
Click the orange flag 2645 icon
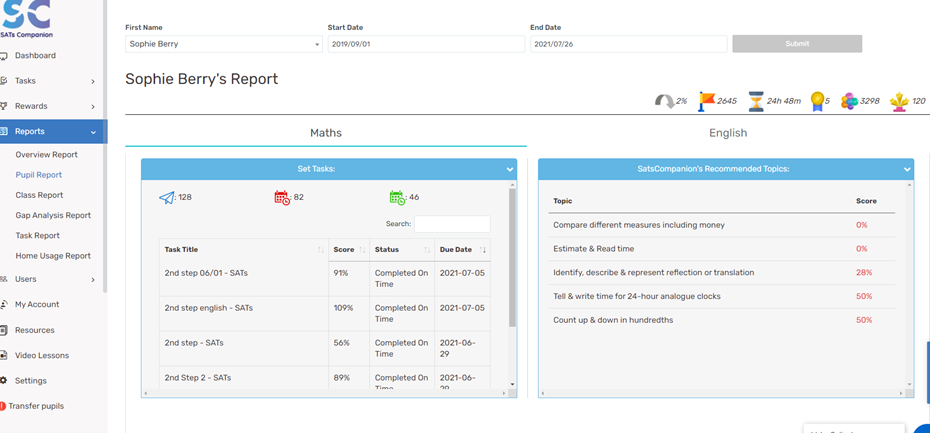(706, 101)
